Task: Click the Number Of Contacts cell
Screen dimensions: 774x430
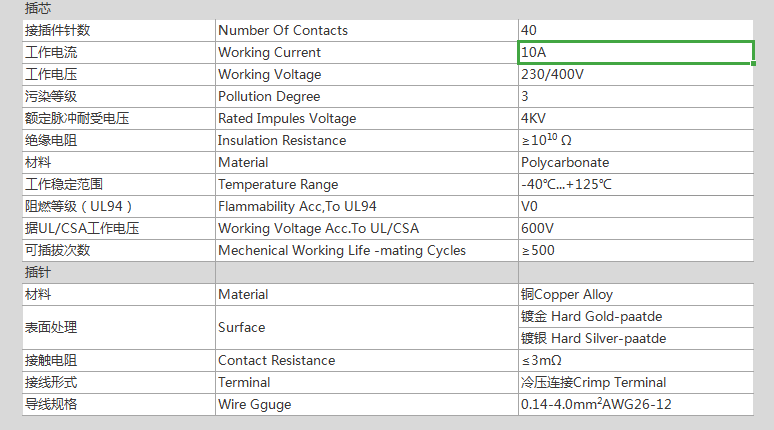Action: pyautogui.click(x=366, y=30)
